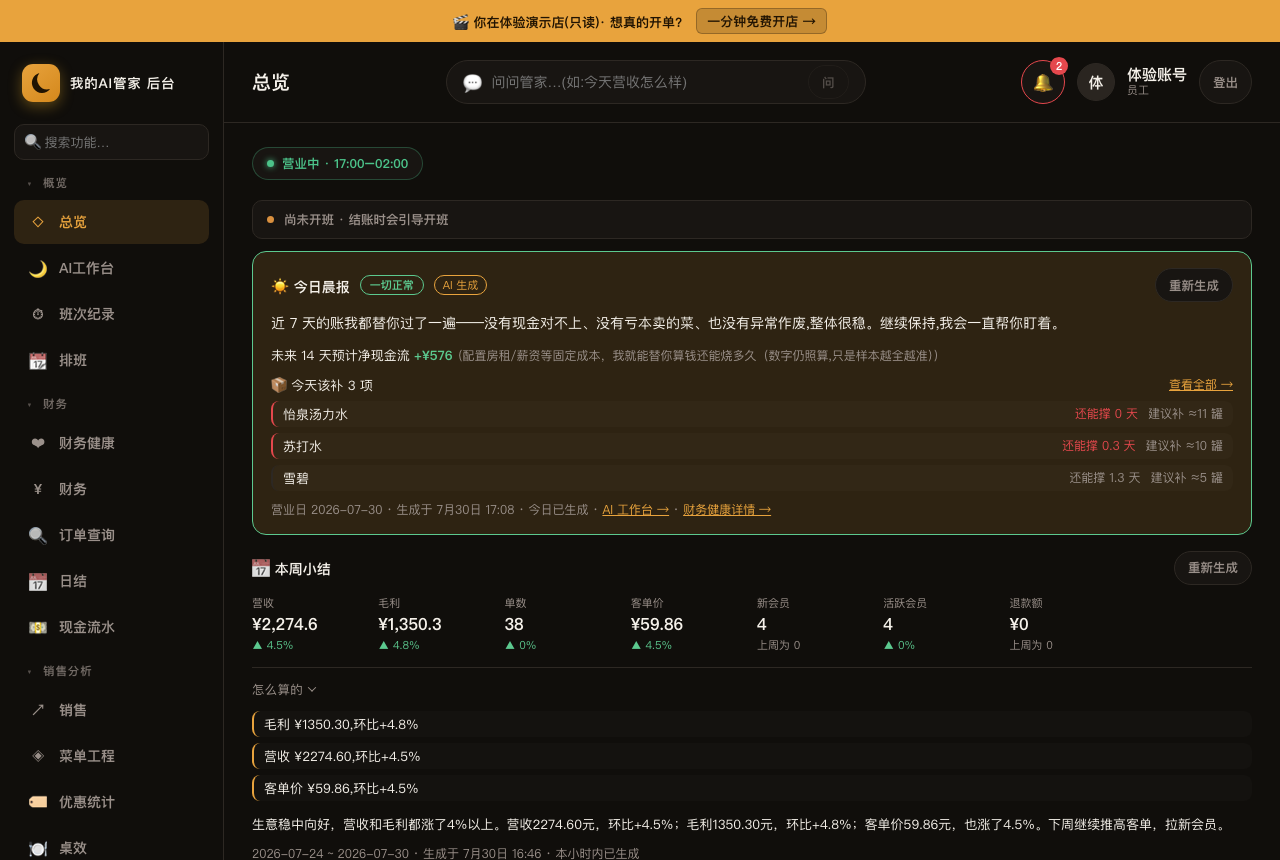This screenshot has height=860, width=1280.
Task: Click the 客单价 ¥59.86,环比+4.5% row
Action: [752, 788]
